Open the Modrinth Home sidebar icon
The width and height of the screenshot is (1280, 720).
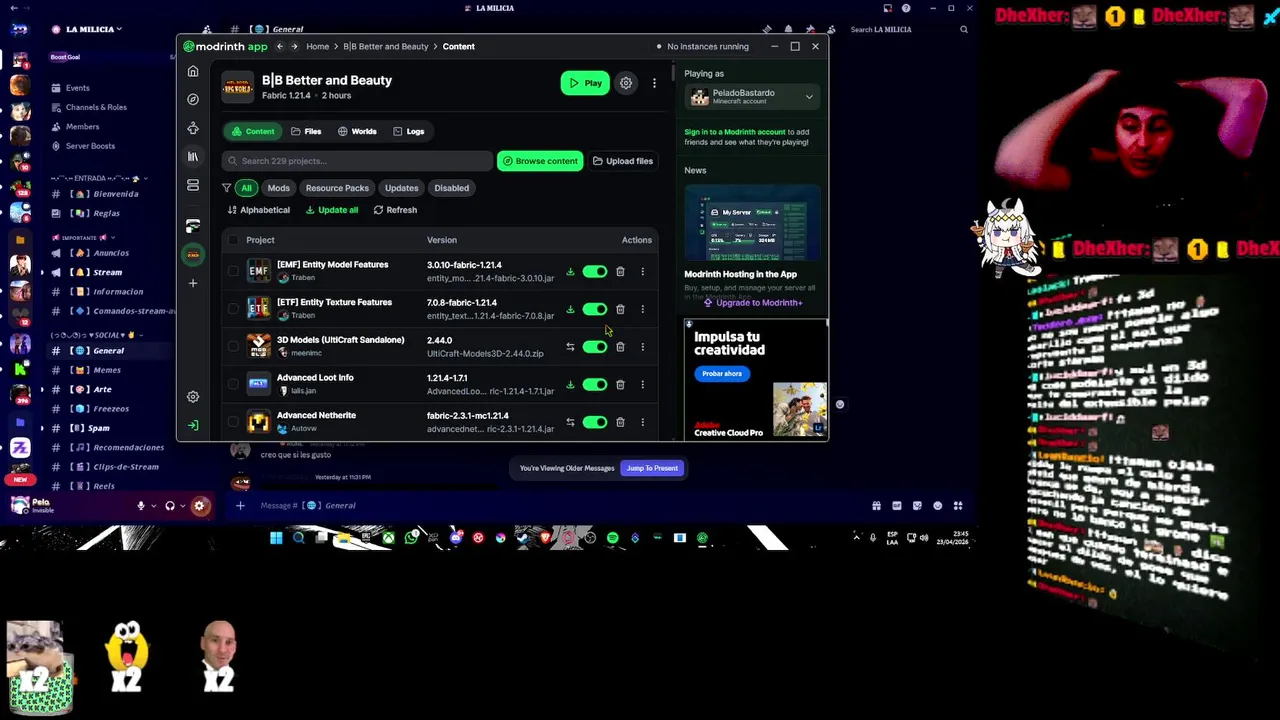pyautogui.click(x=193, y=71)
